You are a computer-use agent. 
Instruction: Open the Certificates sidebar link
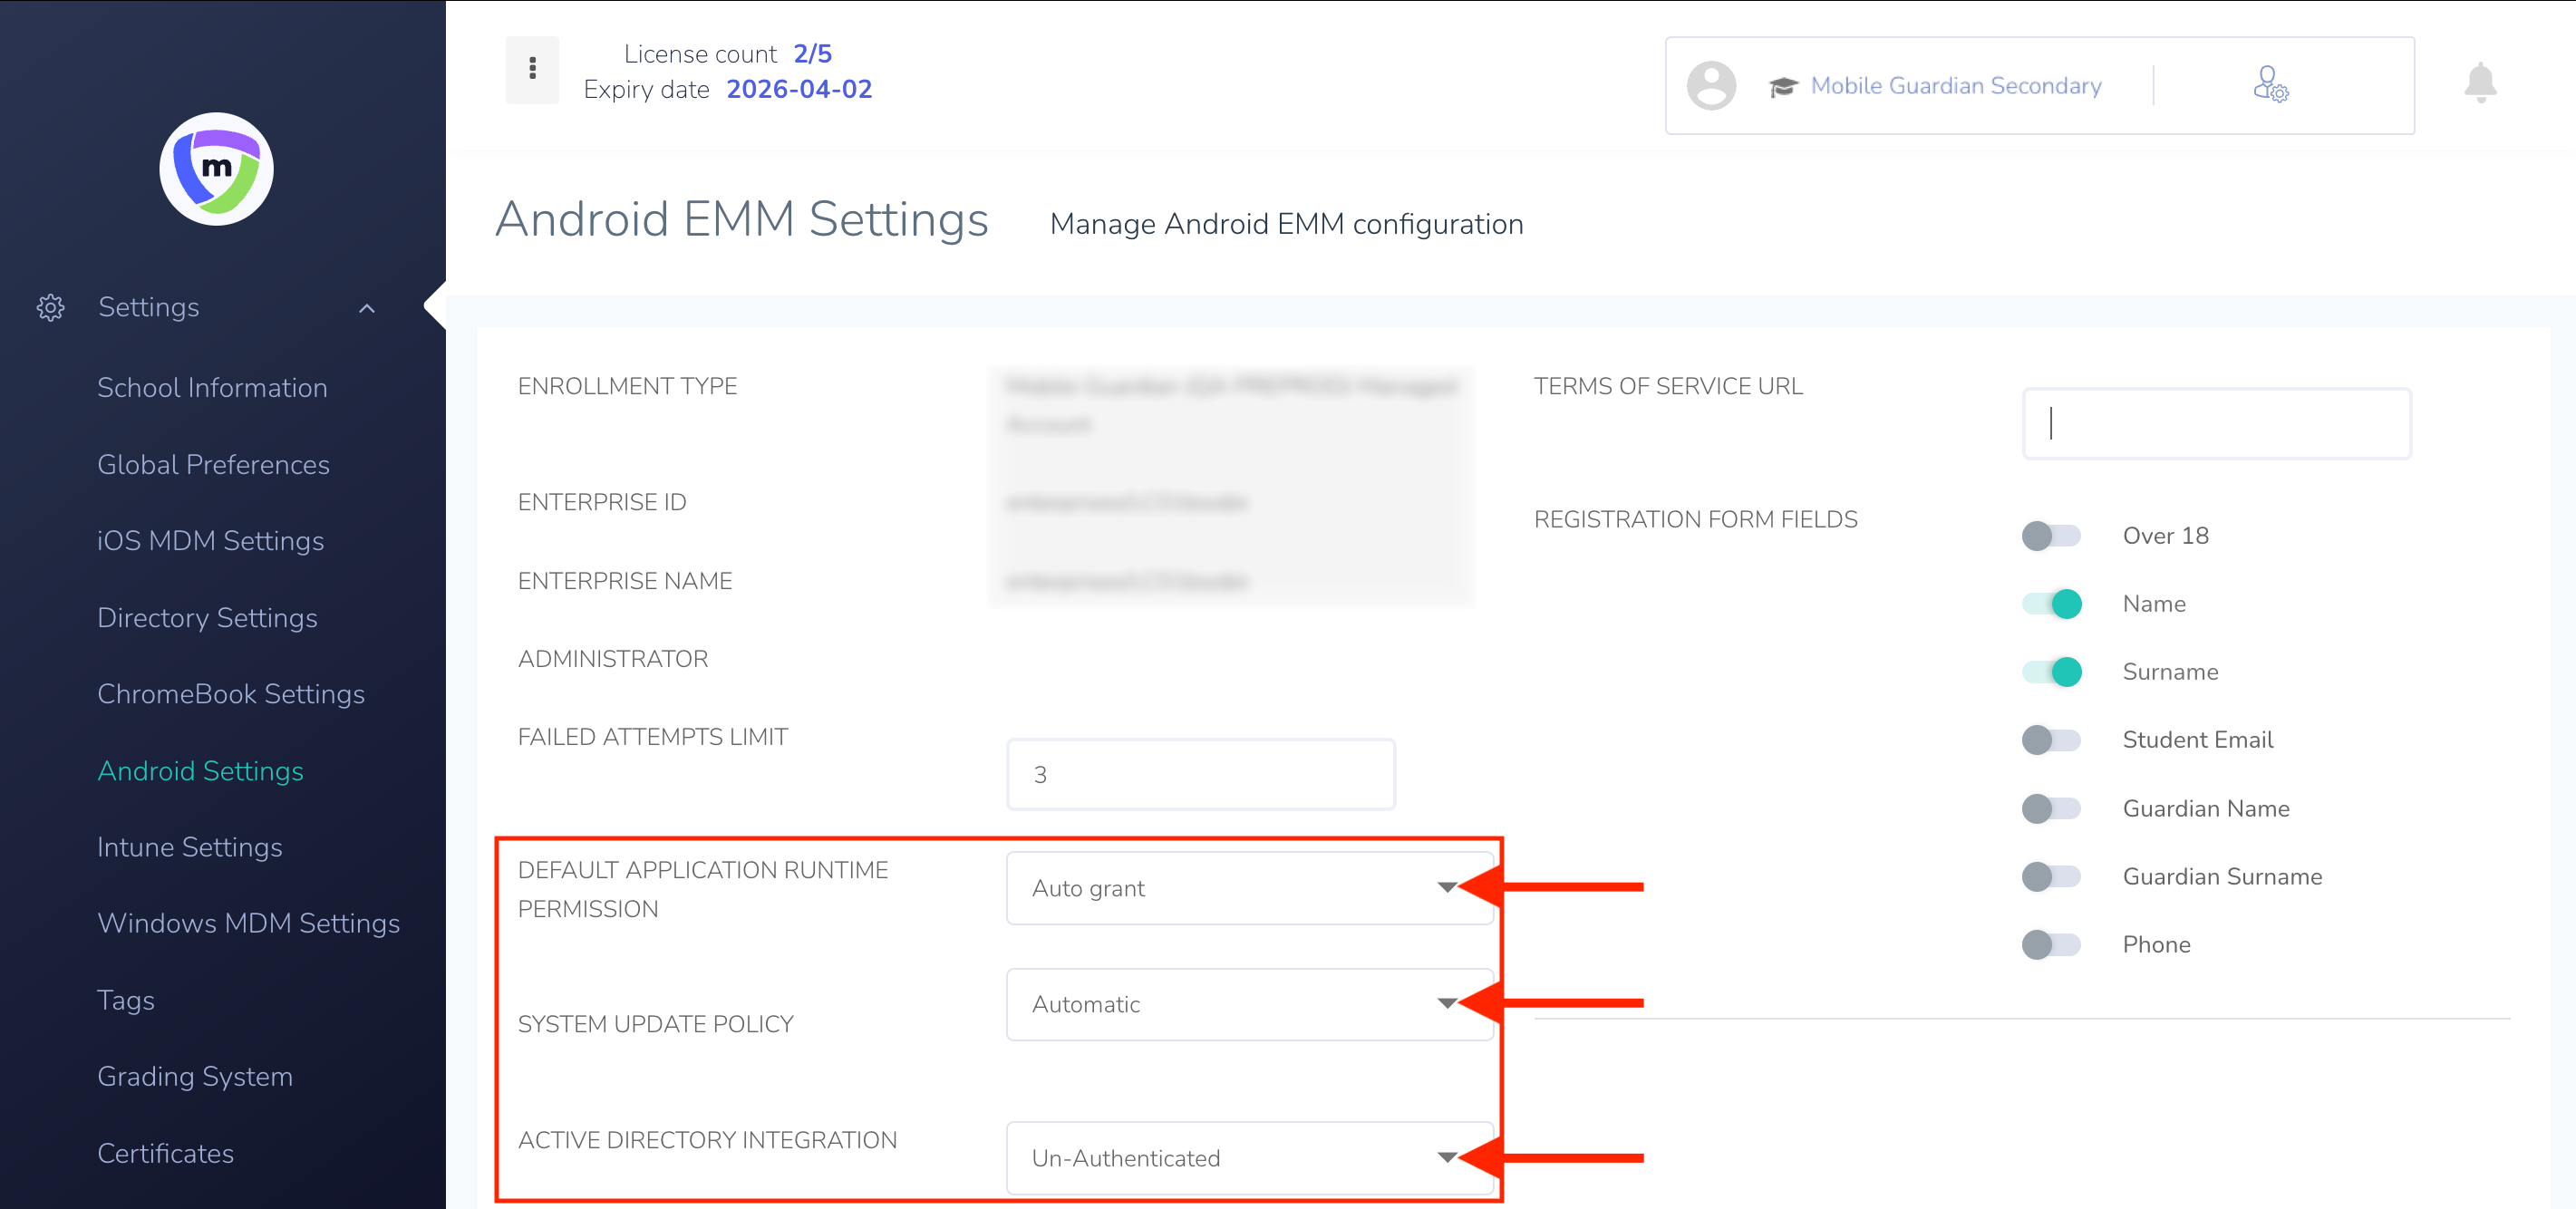coord(166,1153)
